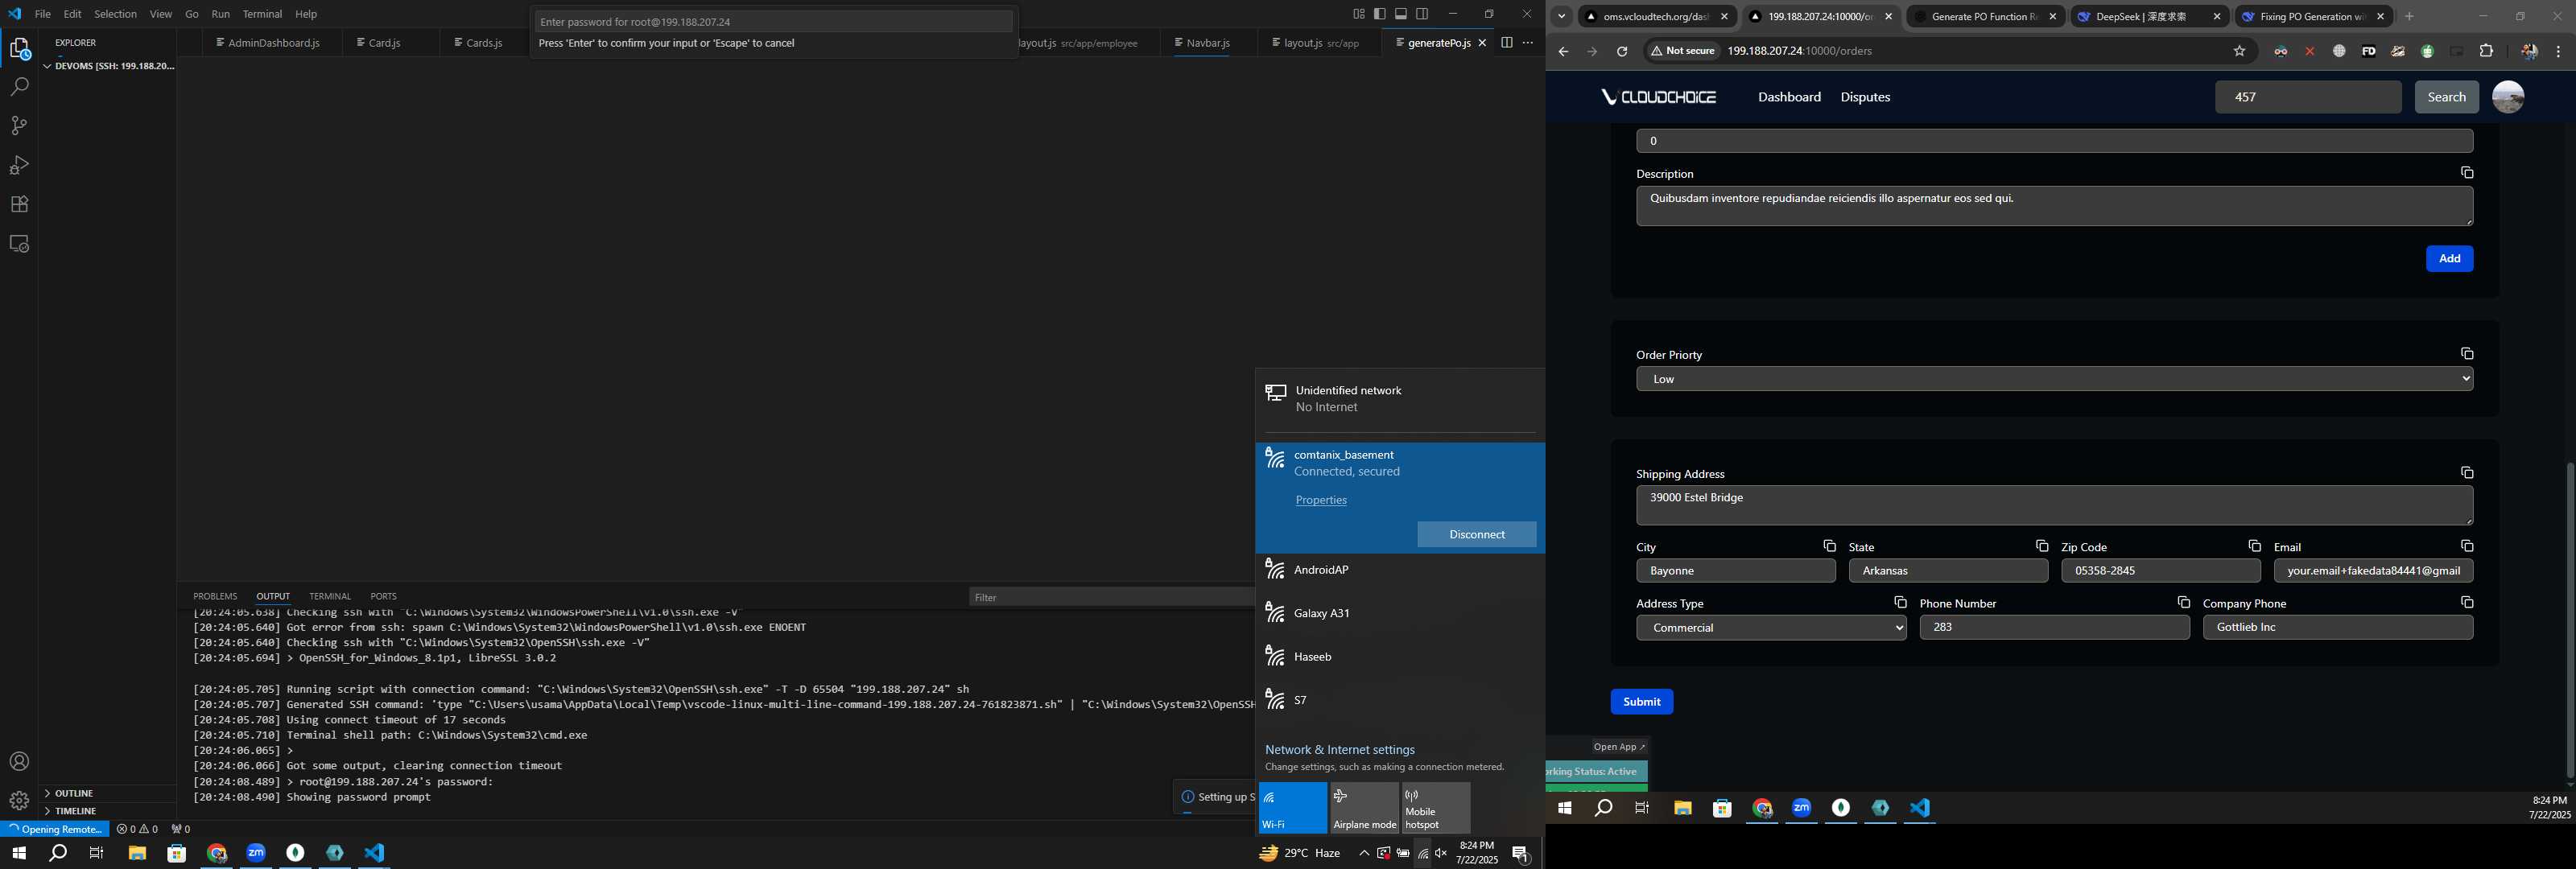Copy the Company Phone value

[x=2466, y=603]
